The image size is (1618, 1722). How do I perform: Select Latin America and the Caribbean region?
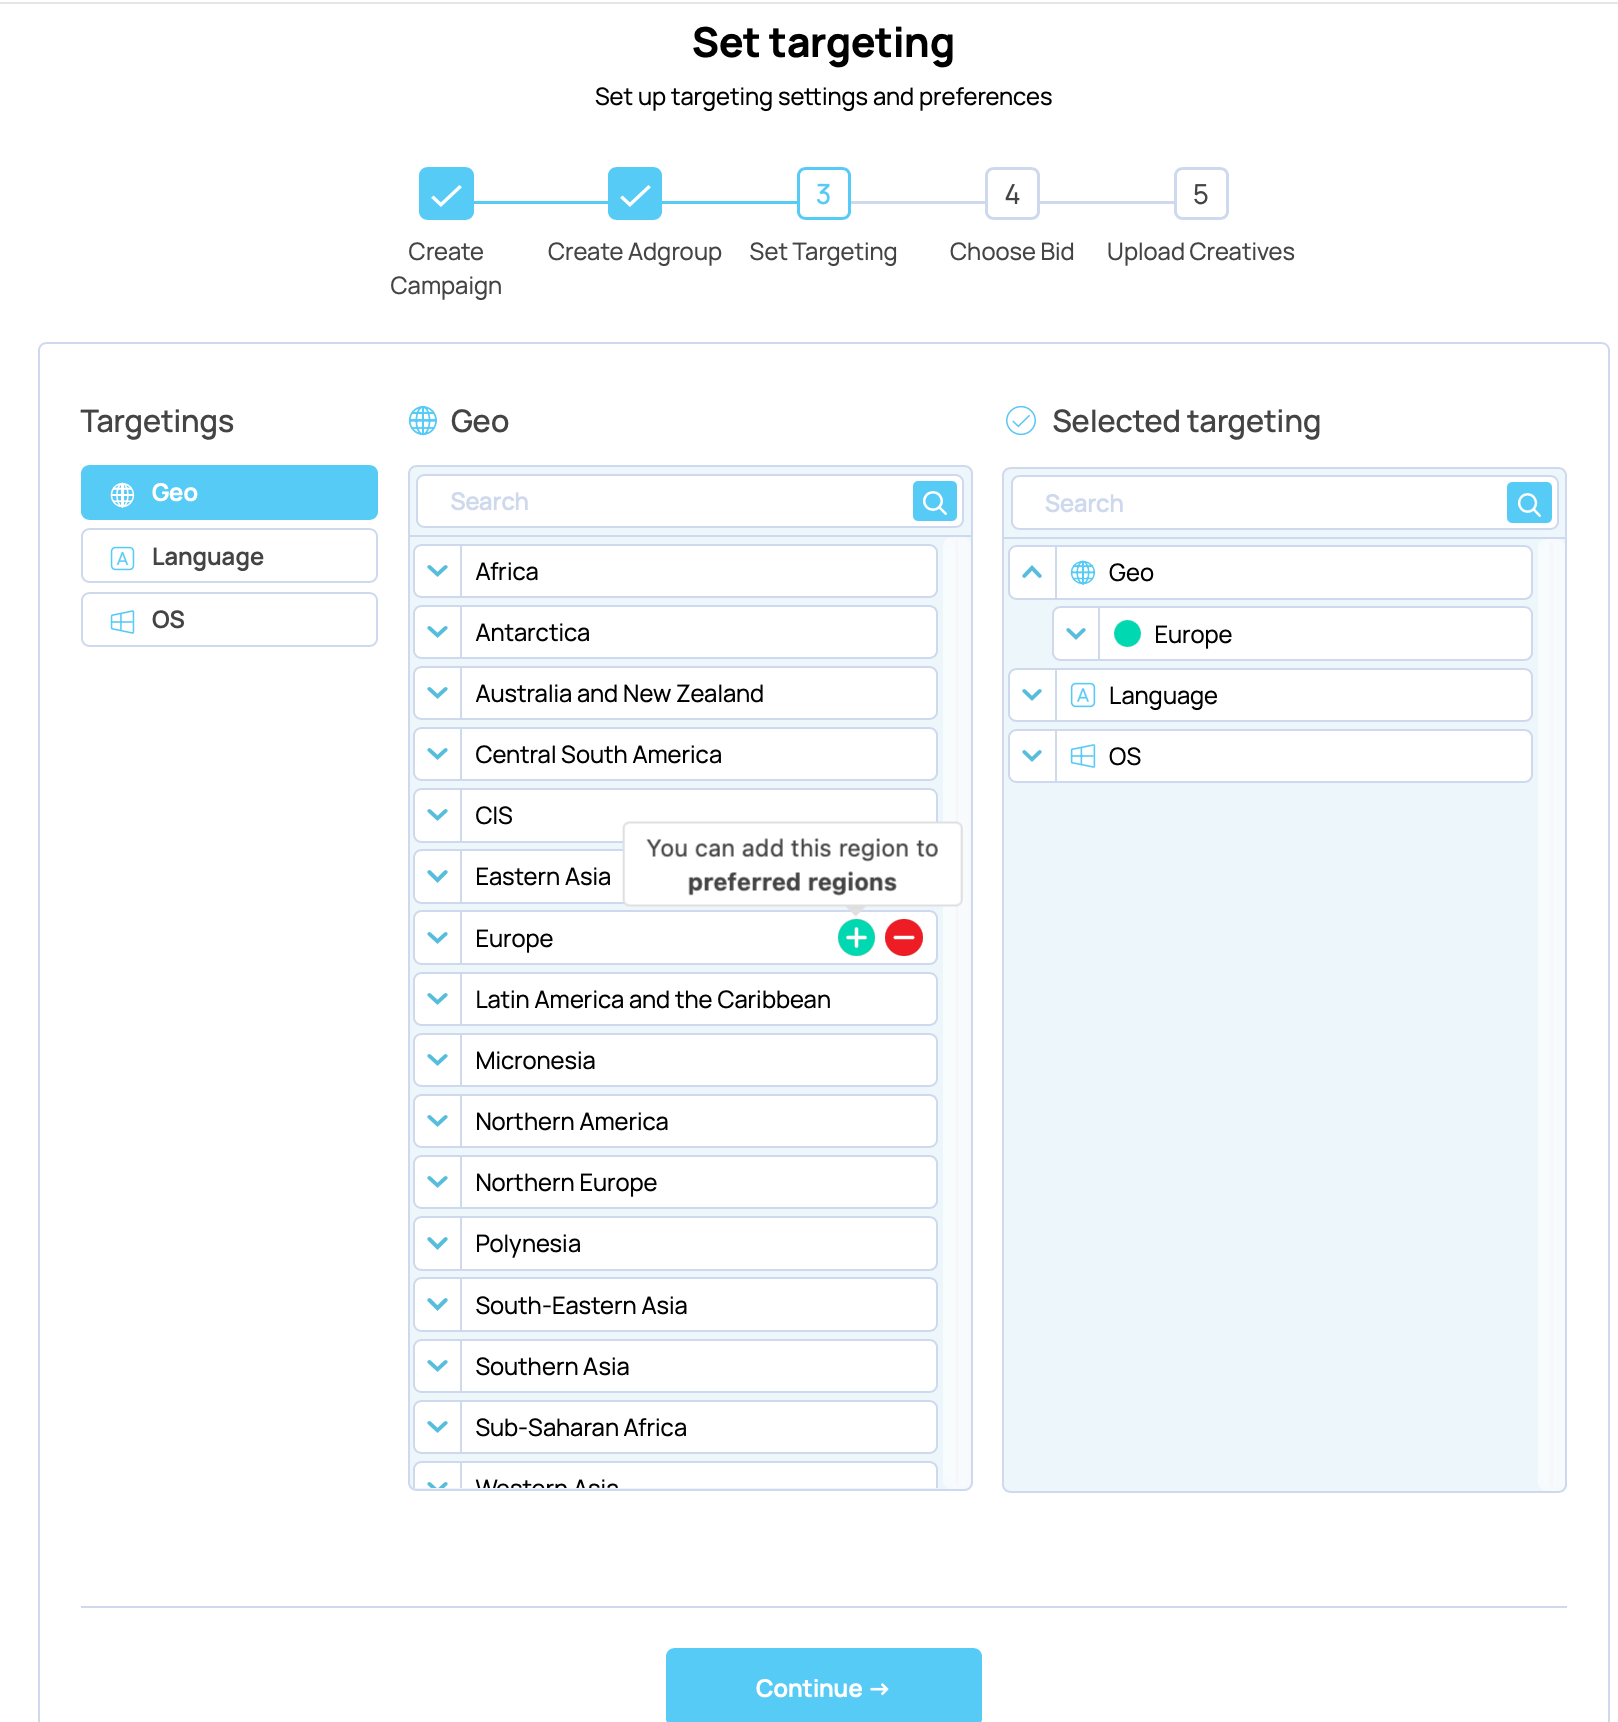(653, 1000)
